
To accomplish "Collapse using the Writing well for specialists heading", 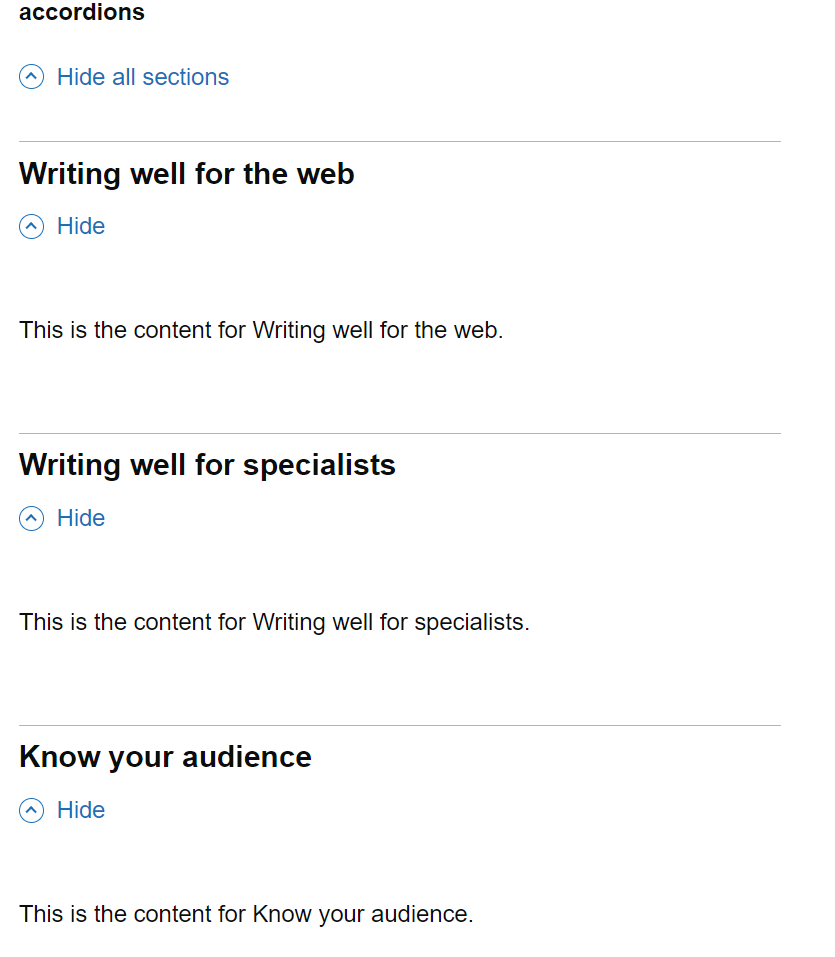I will click(x=207, y=465).
